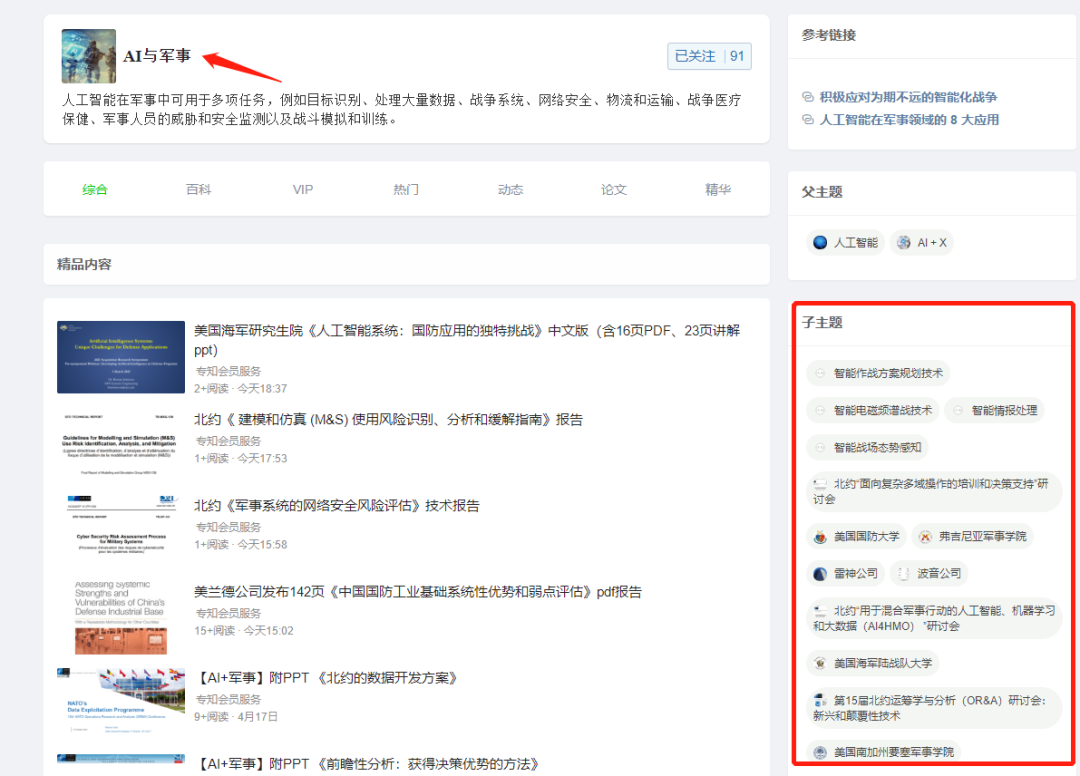Open article 美兰德公司发布142页 pdf报告

pyautogui.click(x=418, y=591)
